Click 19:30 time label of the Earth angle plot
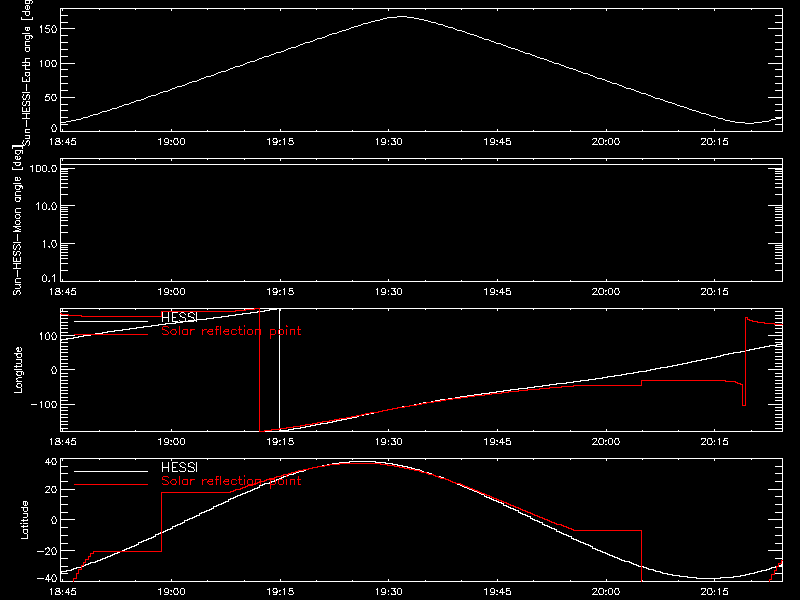Image resolution: width=800 pixels, height=600 pixels. (389, 142)
